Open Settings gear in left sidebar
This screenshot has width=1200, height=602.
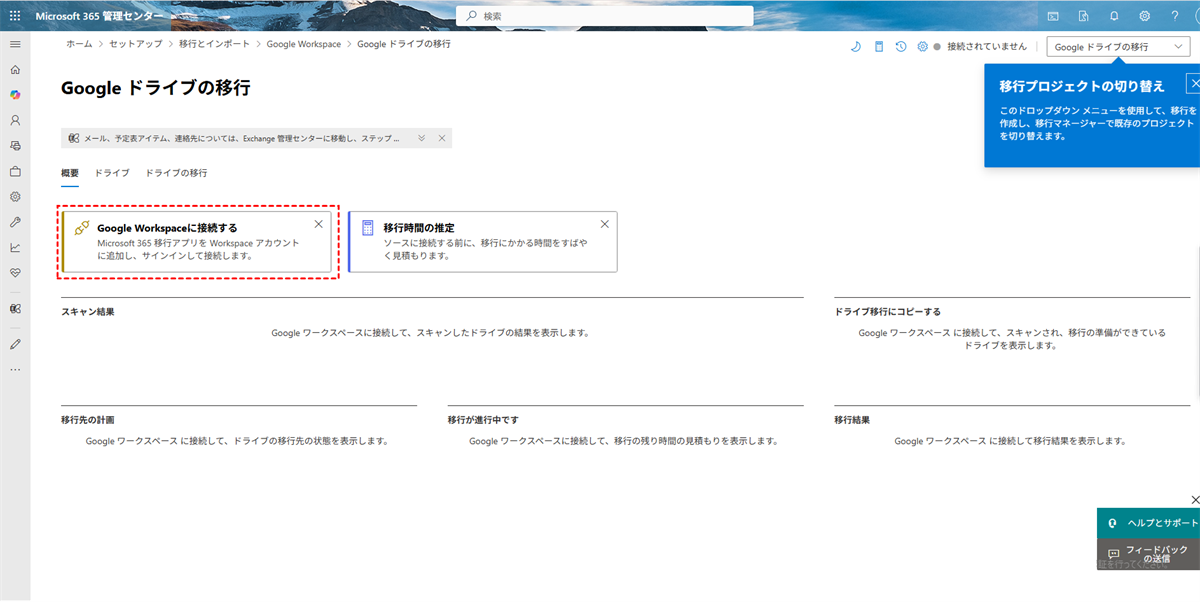[15, 196]
